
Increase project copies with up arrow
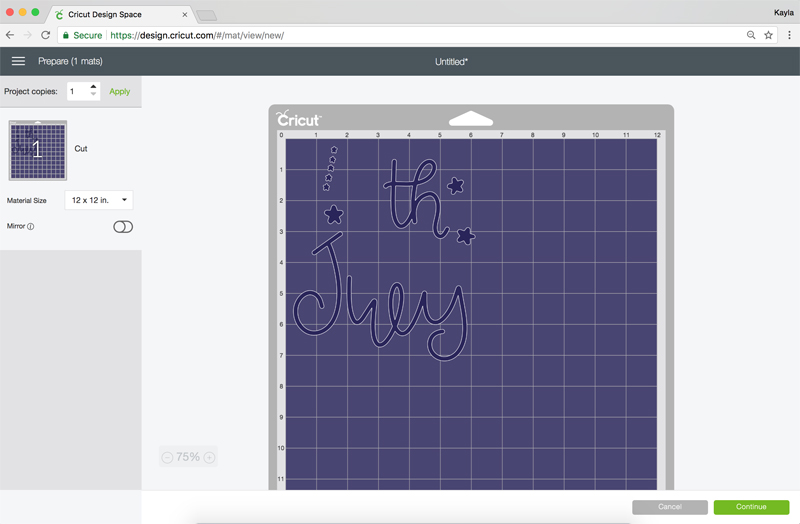(93, 87)
